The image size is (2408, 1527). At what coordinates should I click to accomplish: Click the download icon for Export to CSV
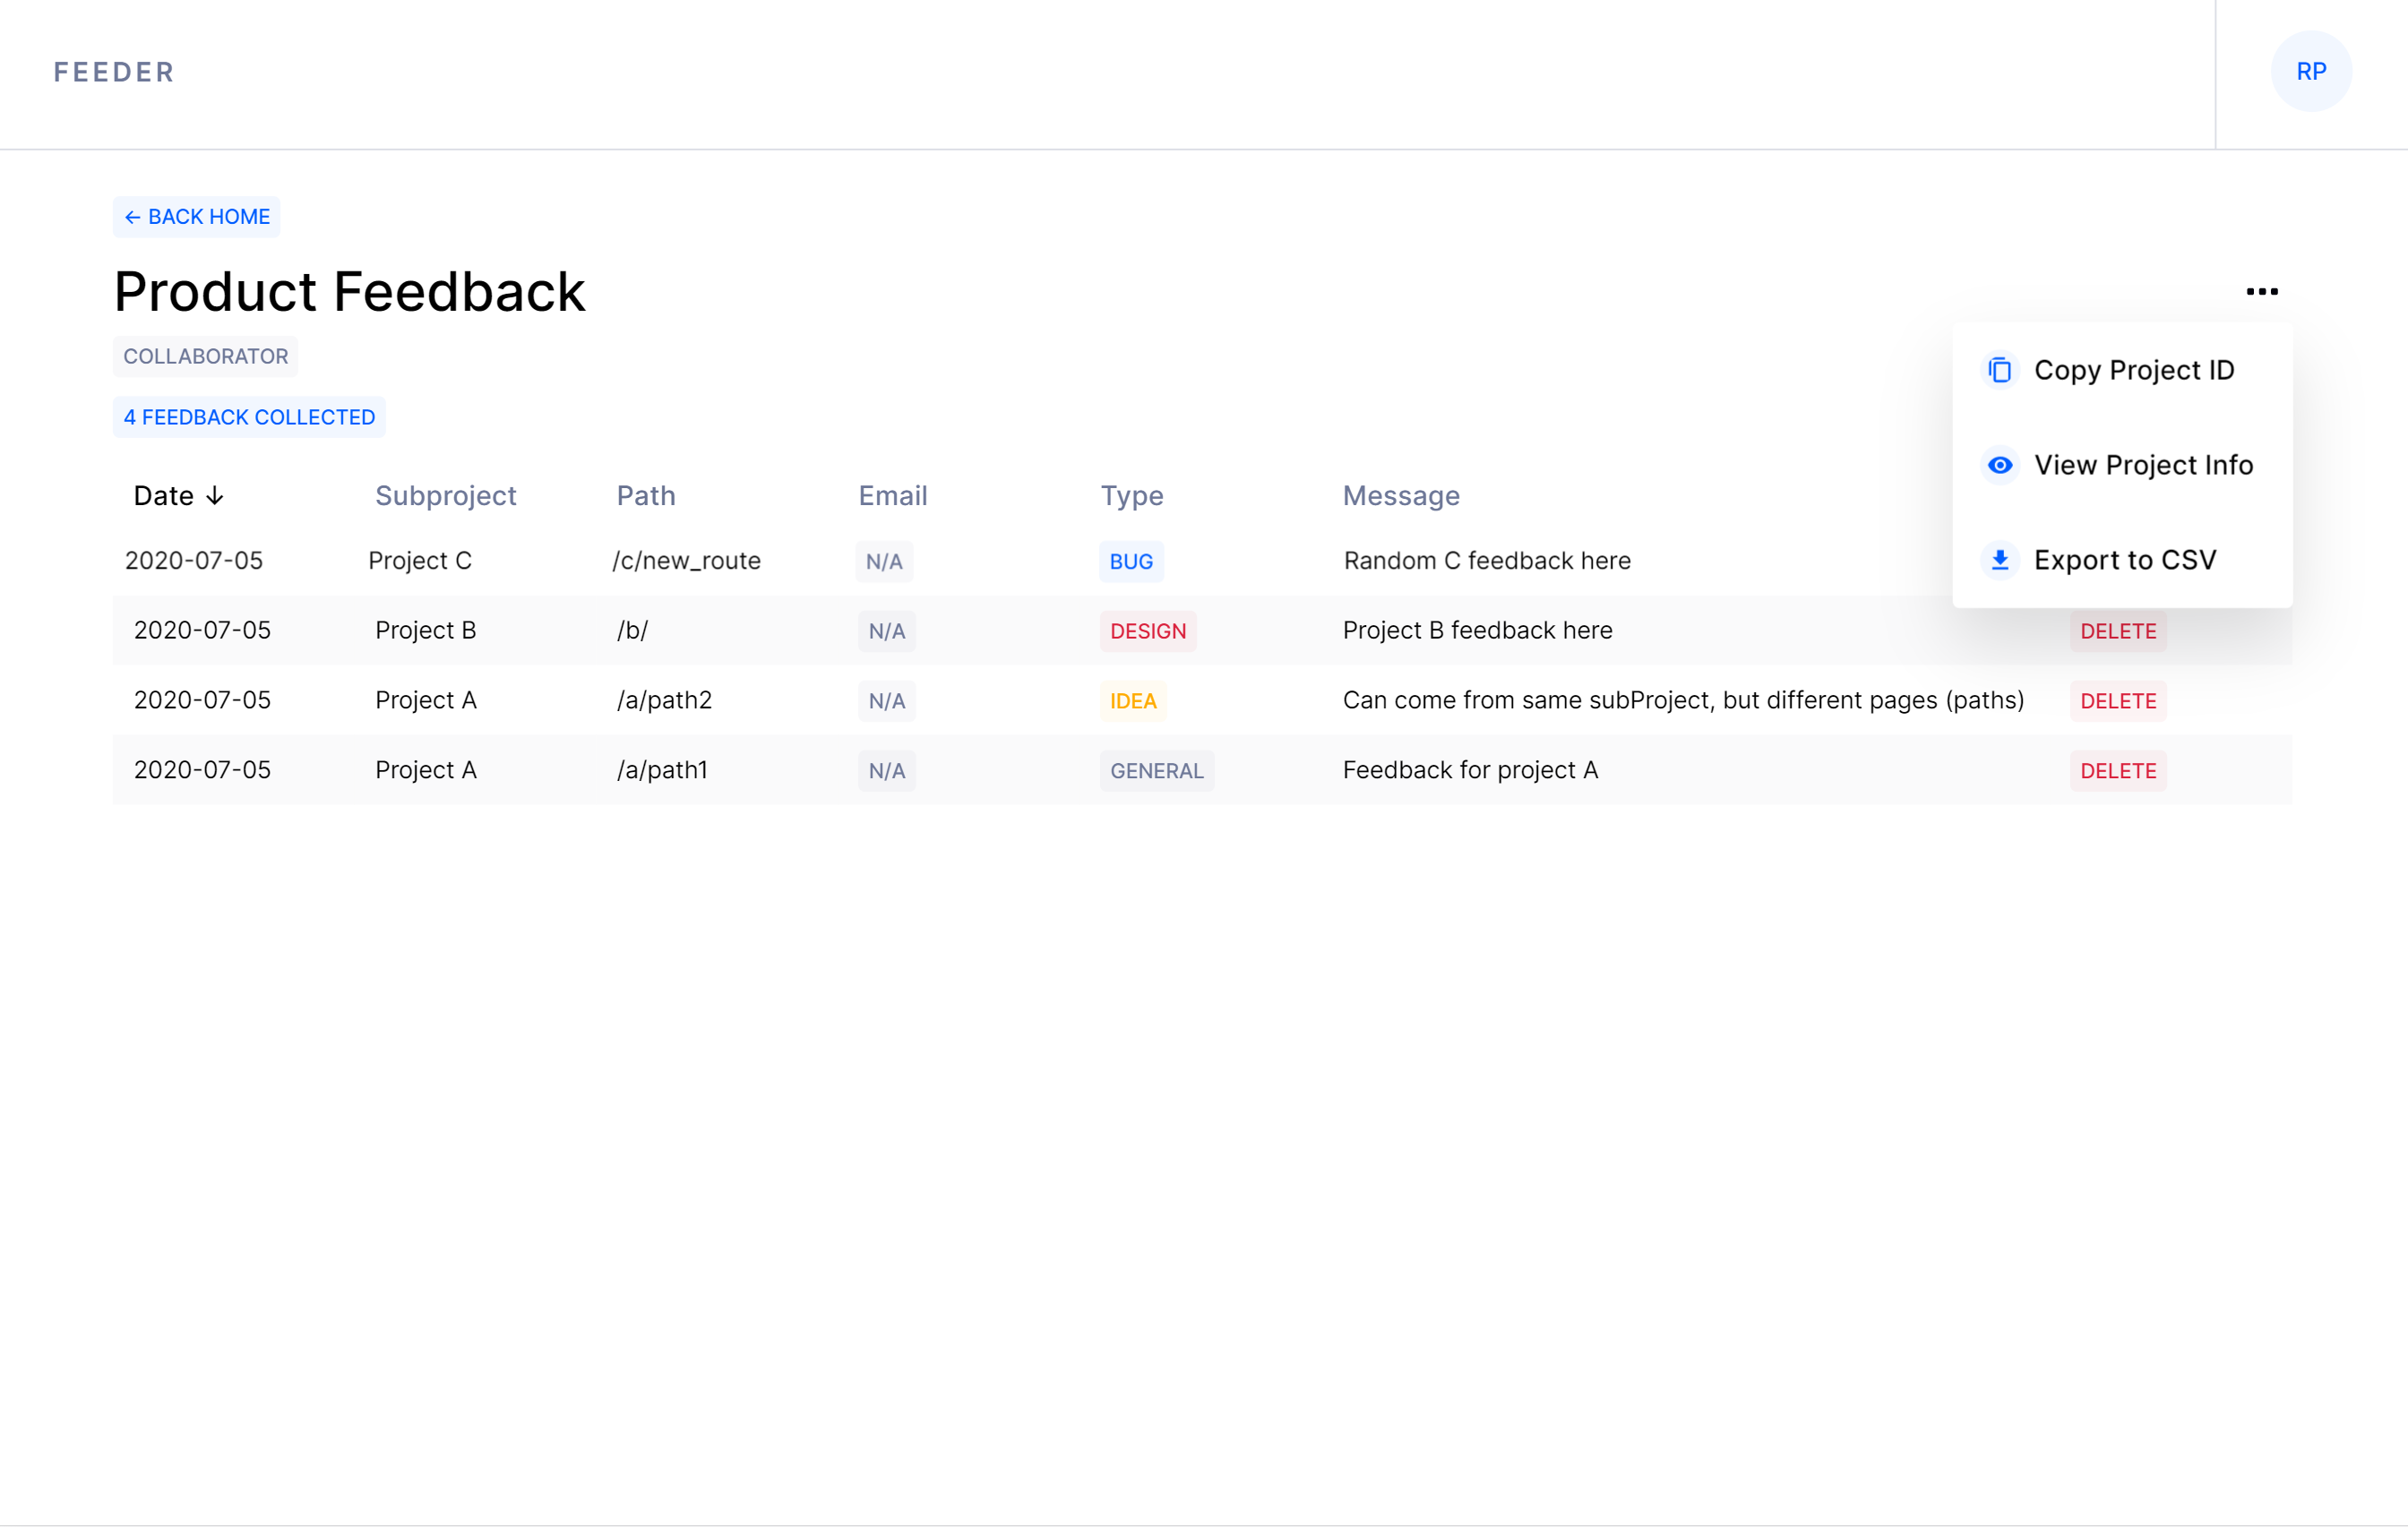[1999, 560]
